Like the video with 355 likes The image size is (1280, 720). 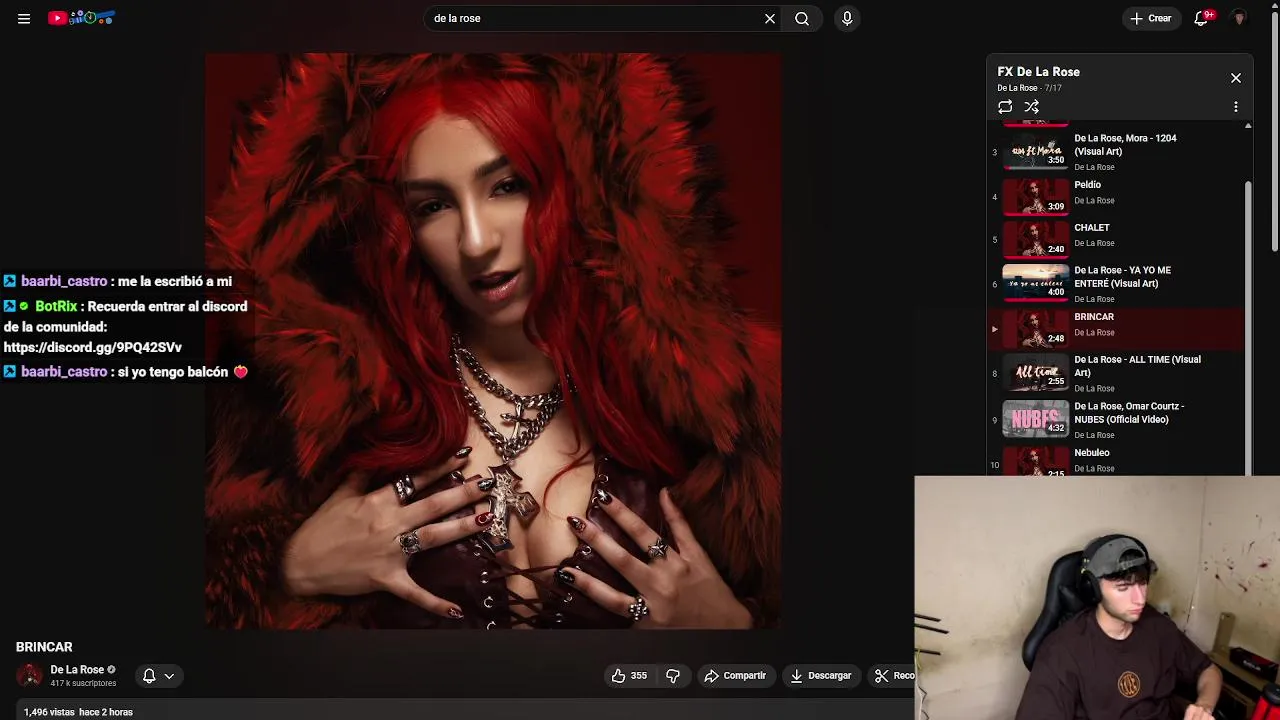[x=629, y=676]
